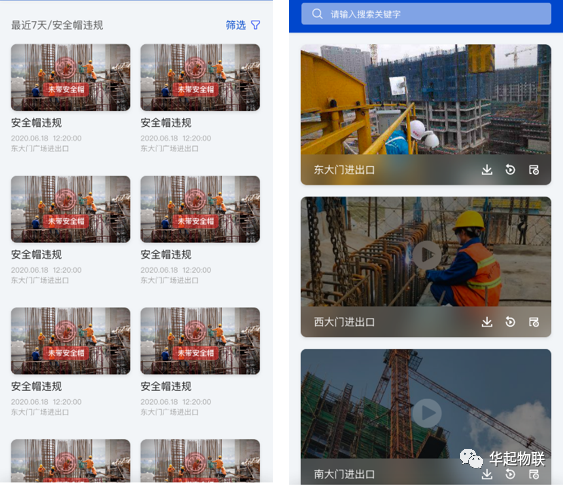563x485 pixels.
Task: Open second-row right 安全帽违规 thumbnail
Action: coord(200,209)
